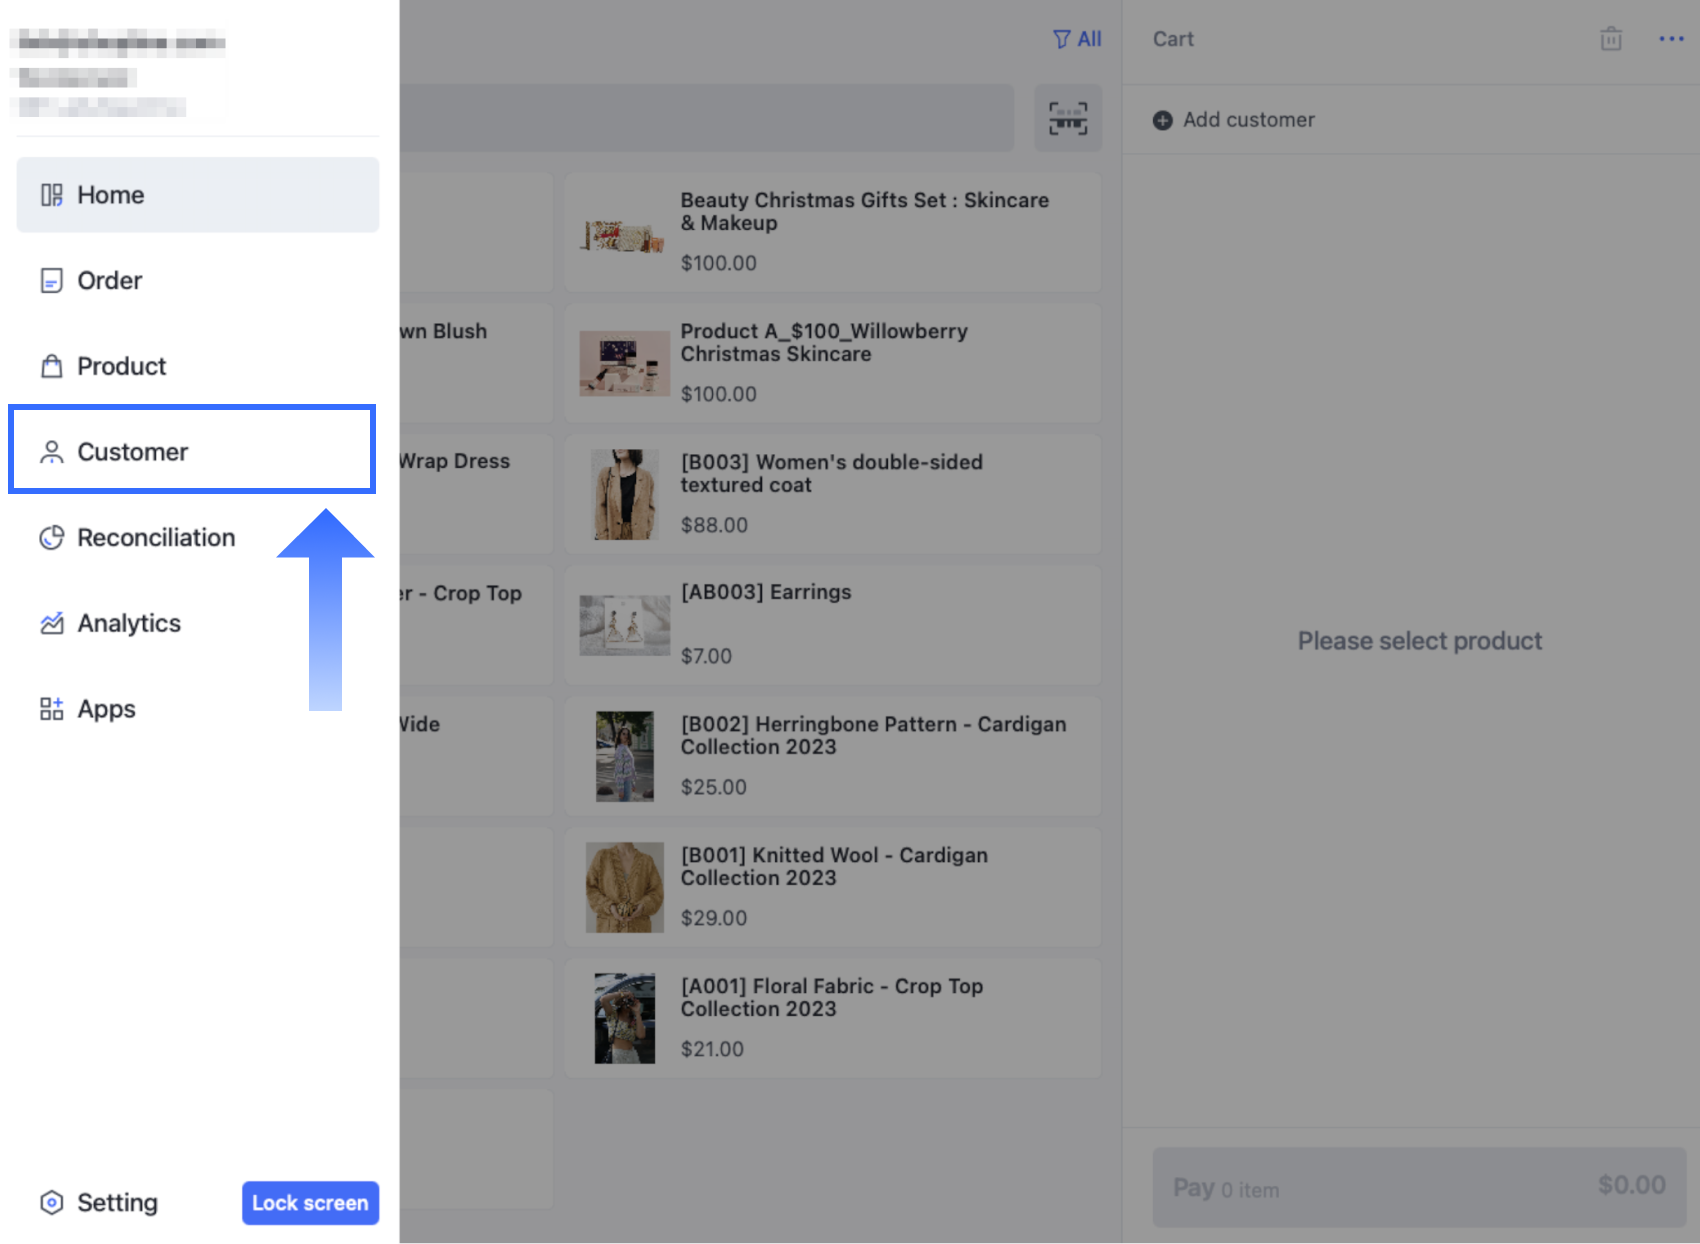Click the Lock screen button
Image resolution: width=1700 pixels, height=1244 pixels.
[310, 1203]
